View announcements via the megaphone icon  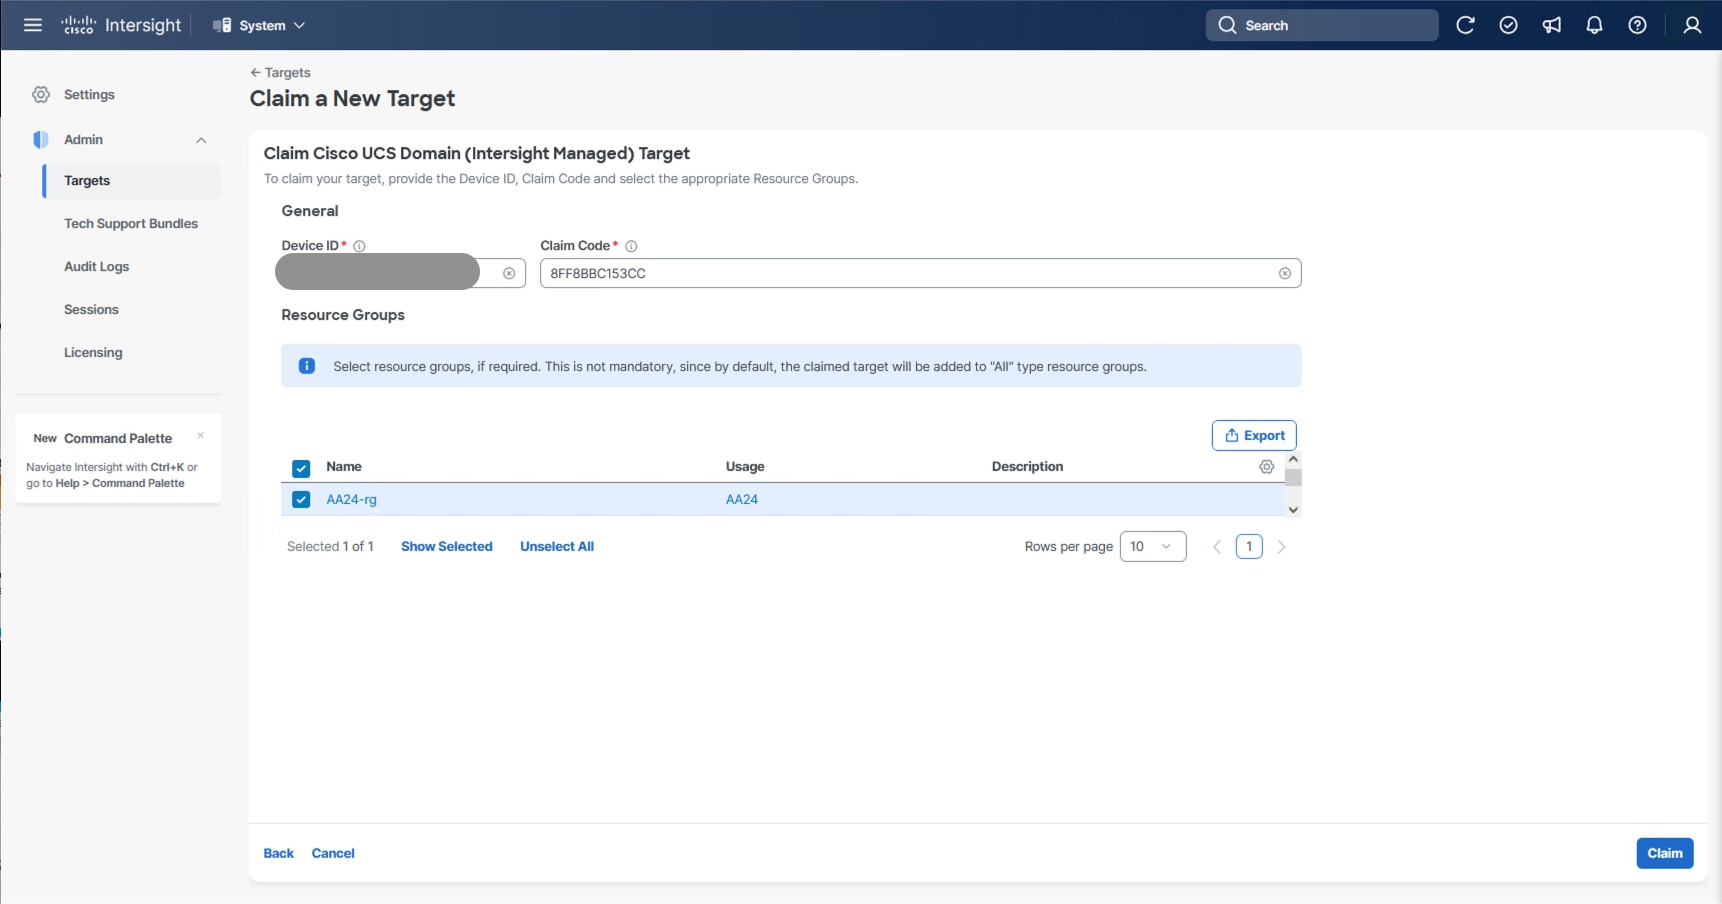click(1551, 25)
